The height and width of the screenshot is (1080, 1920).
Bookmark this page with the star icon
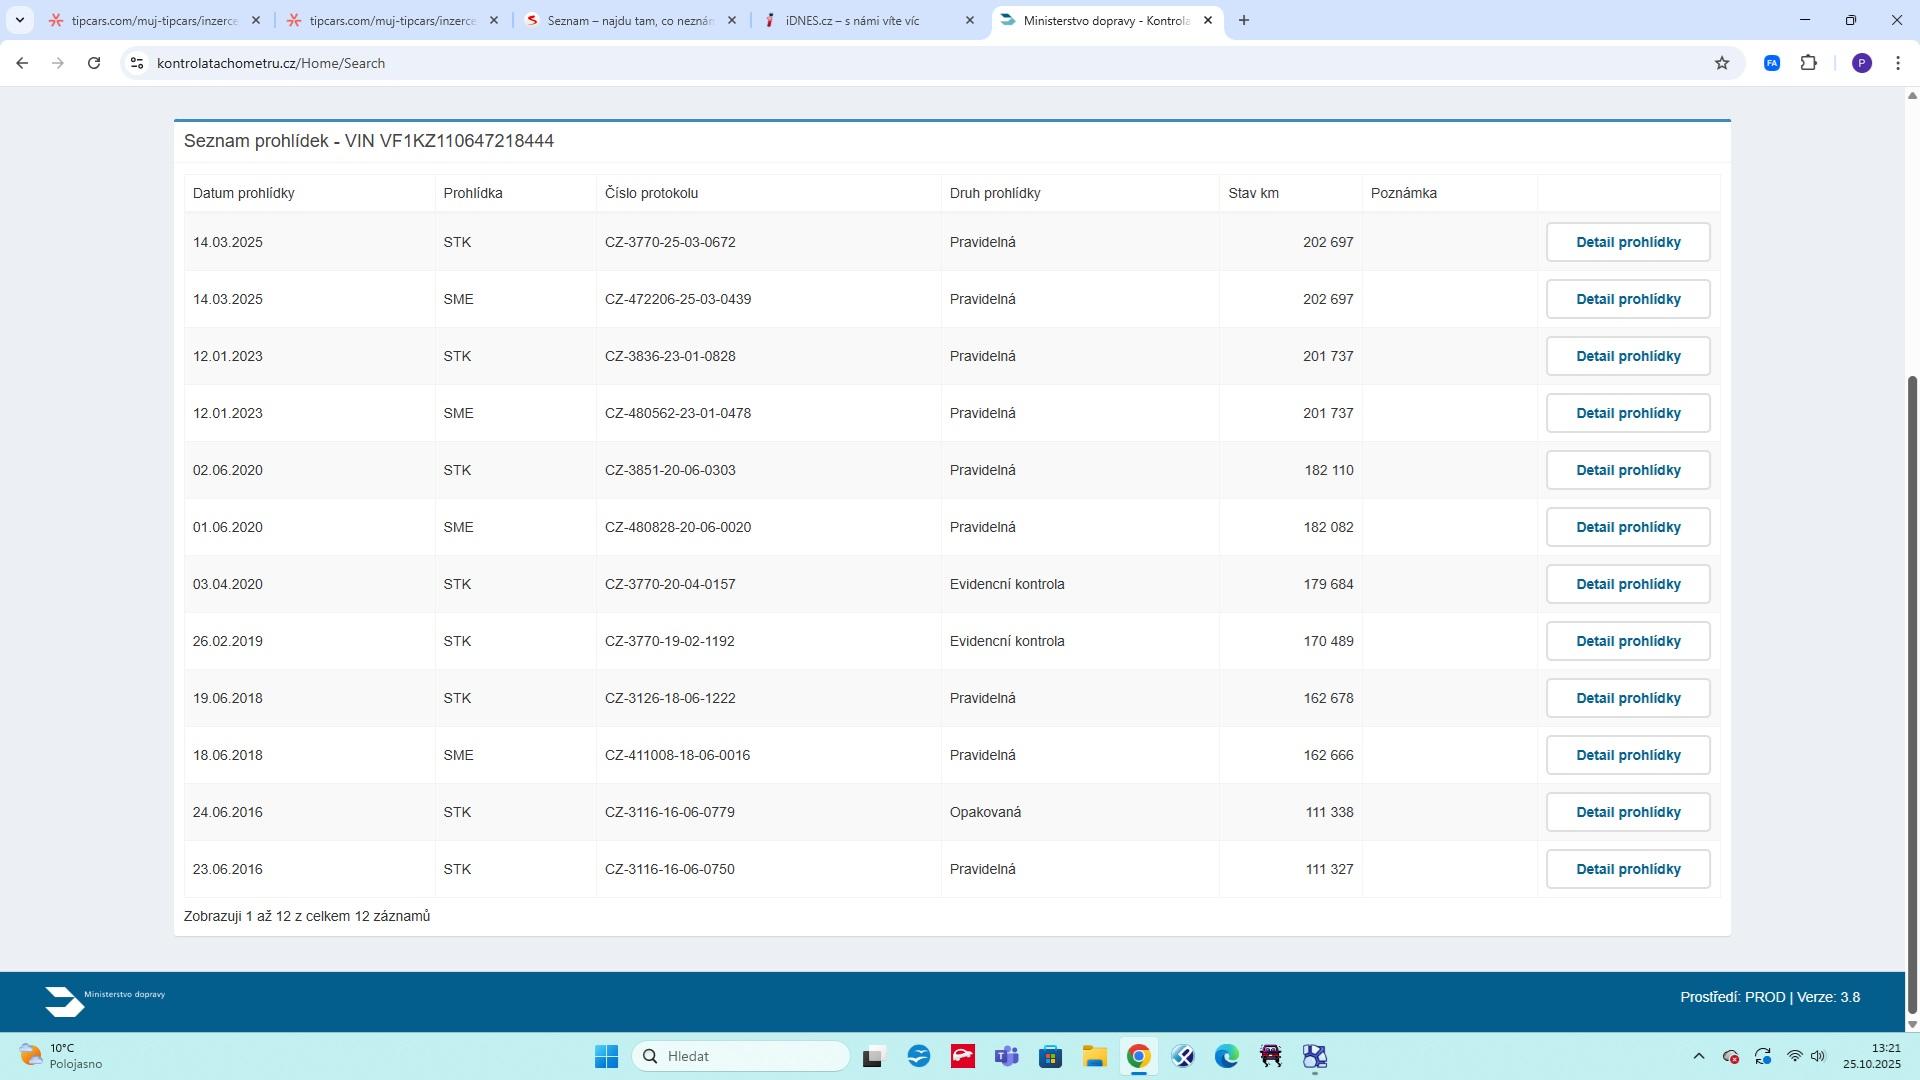[1722, 63]
